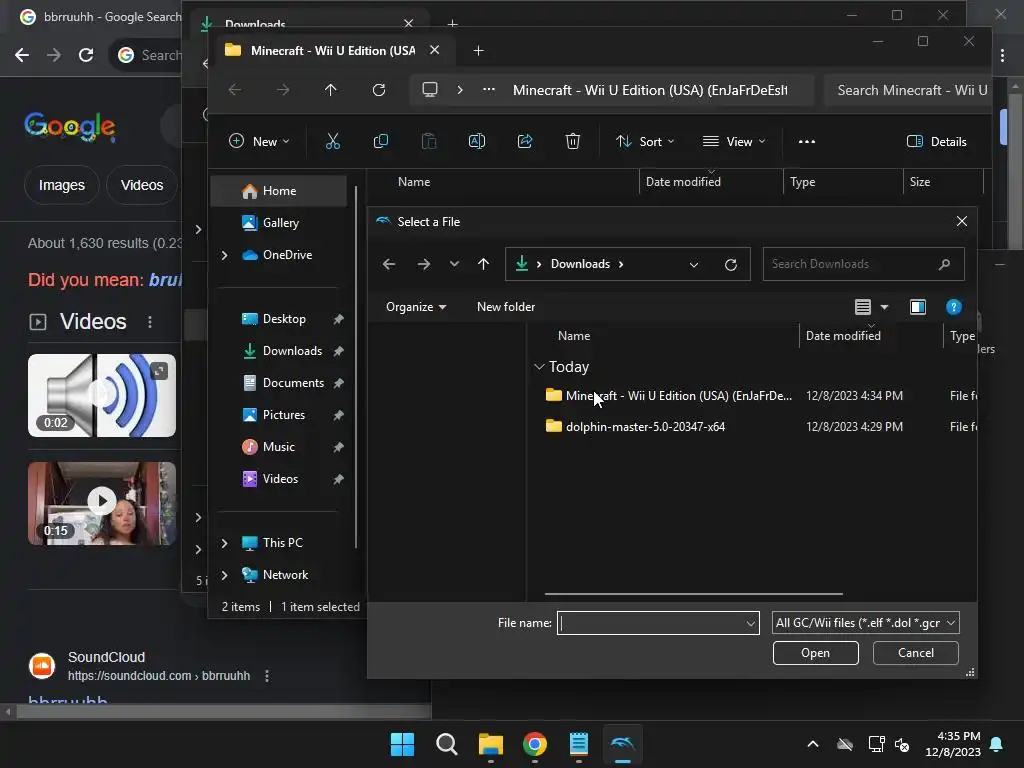Open the 0:02 speaker video thumbnail
Image resolution: width=1024 pixels, height=768 pixels.
pos(102,395)
